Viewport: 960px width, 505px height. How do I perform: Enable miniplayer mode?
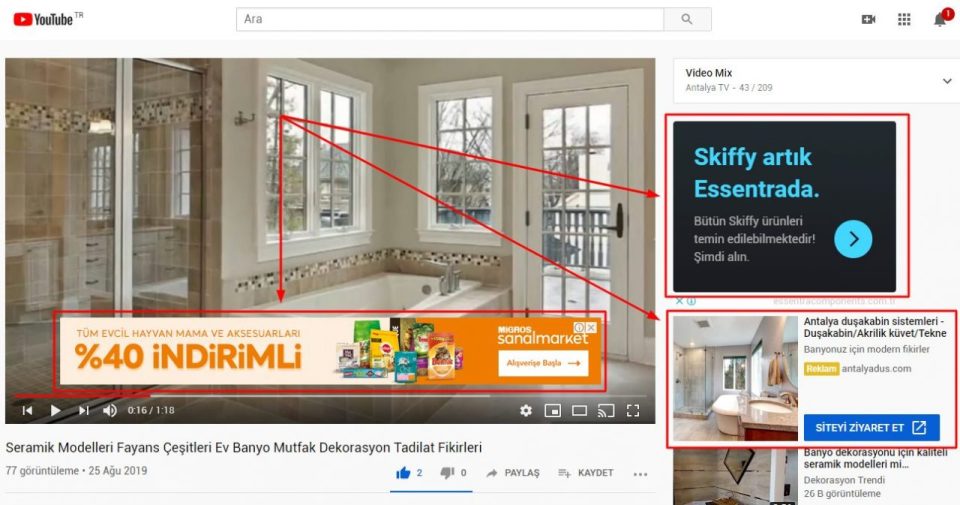[553, 410]
